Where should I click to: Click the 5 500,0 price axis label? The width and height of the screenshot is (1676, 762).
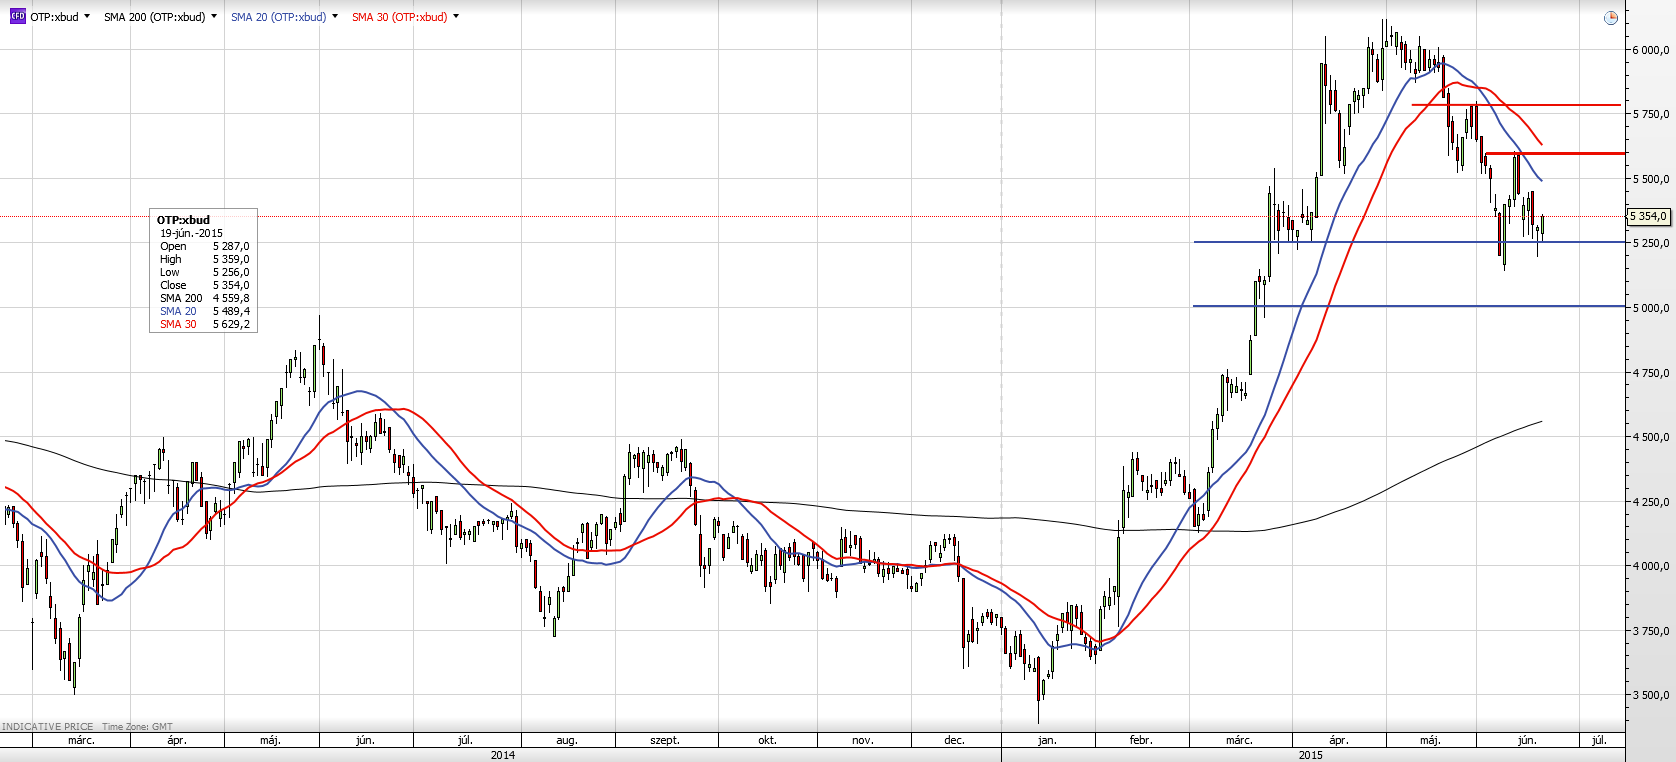click(x=1651, y=179)
